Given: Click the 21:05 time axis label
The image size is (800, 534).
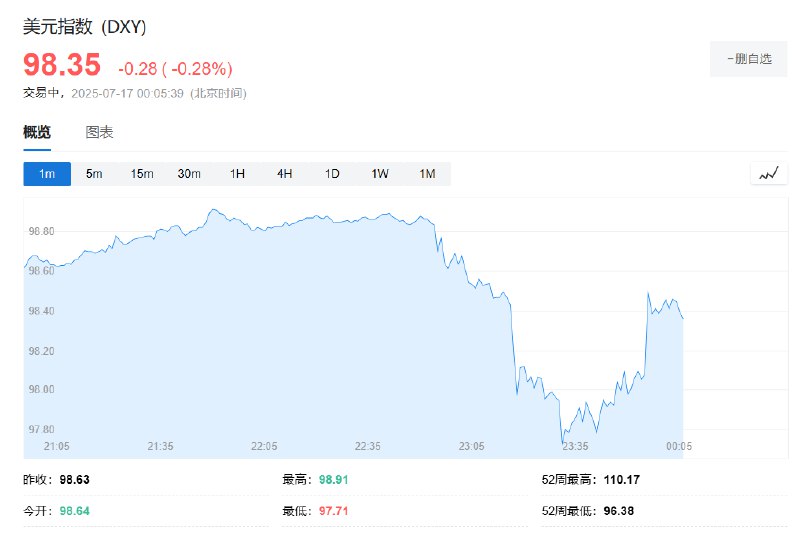Looking at the screenshot, I should click(56, 446).
